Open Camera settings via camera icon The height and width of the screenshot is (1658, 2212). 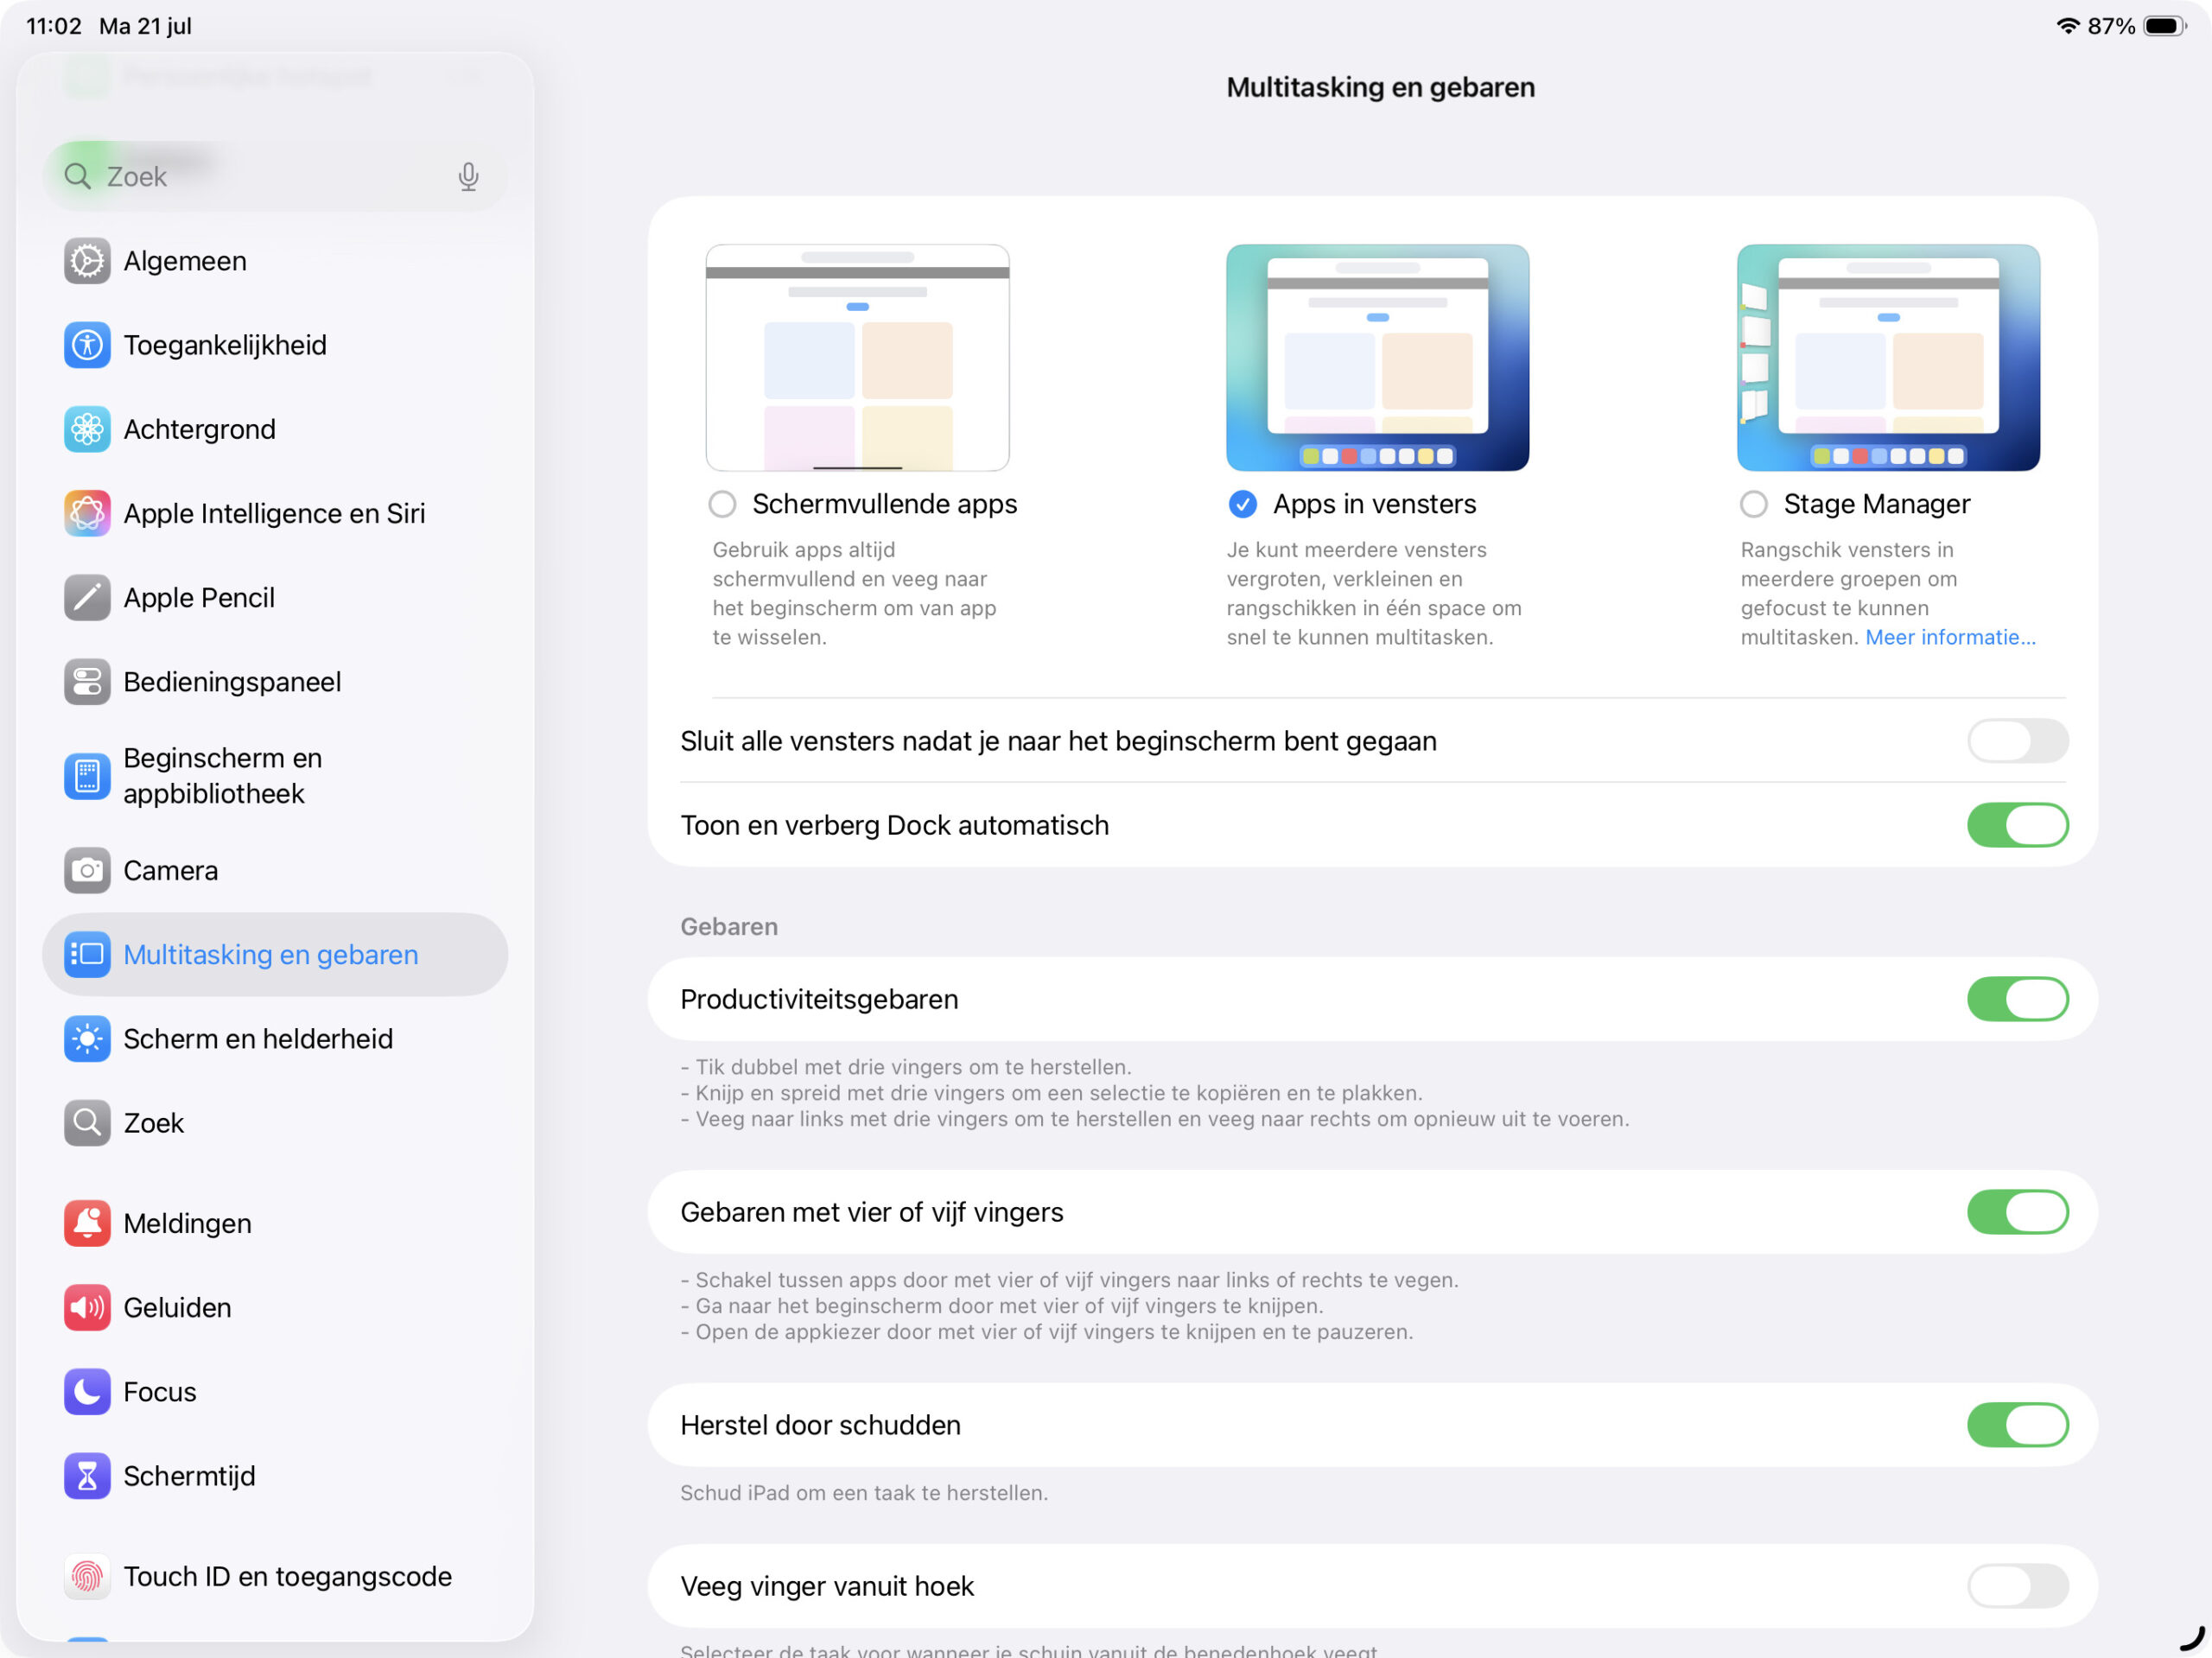click(87, 870)
